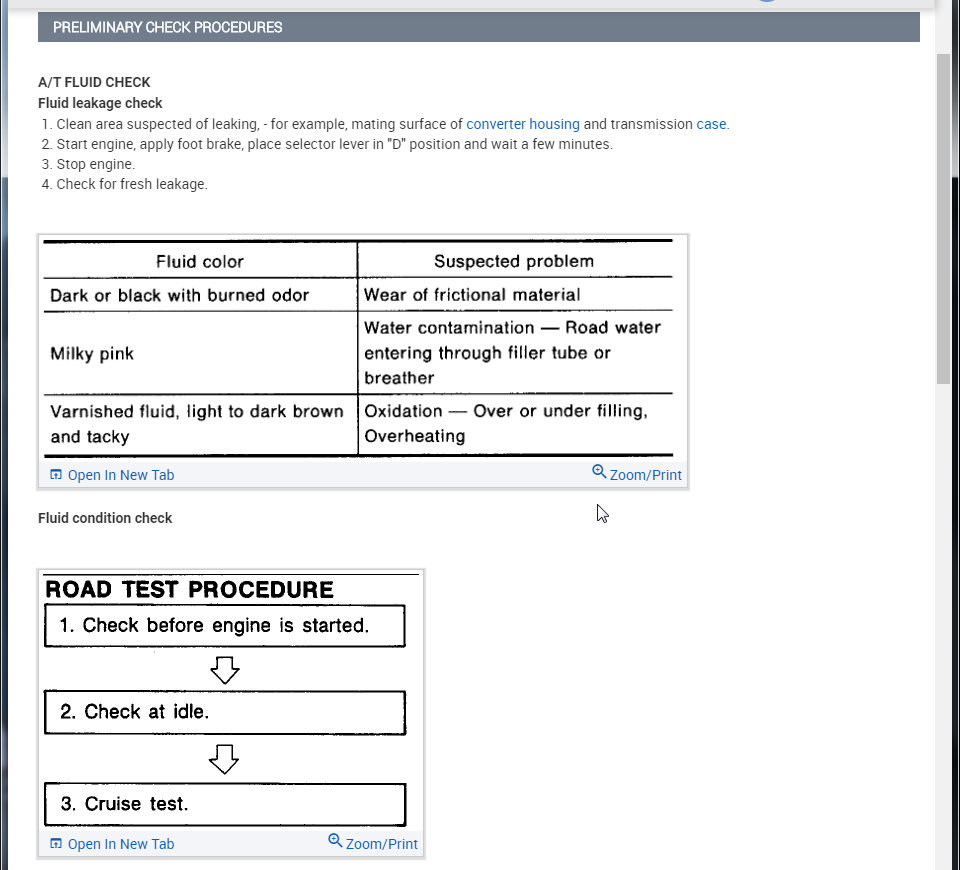Image resolution: width=960 pixels, height=870 pixels.
Task: Click the new tab icon below fluid table
Action: pyautogui.click(x=56, y=474)
